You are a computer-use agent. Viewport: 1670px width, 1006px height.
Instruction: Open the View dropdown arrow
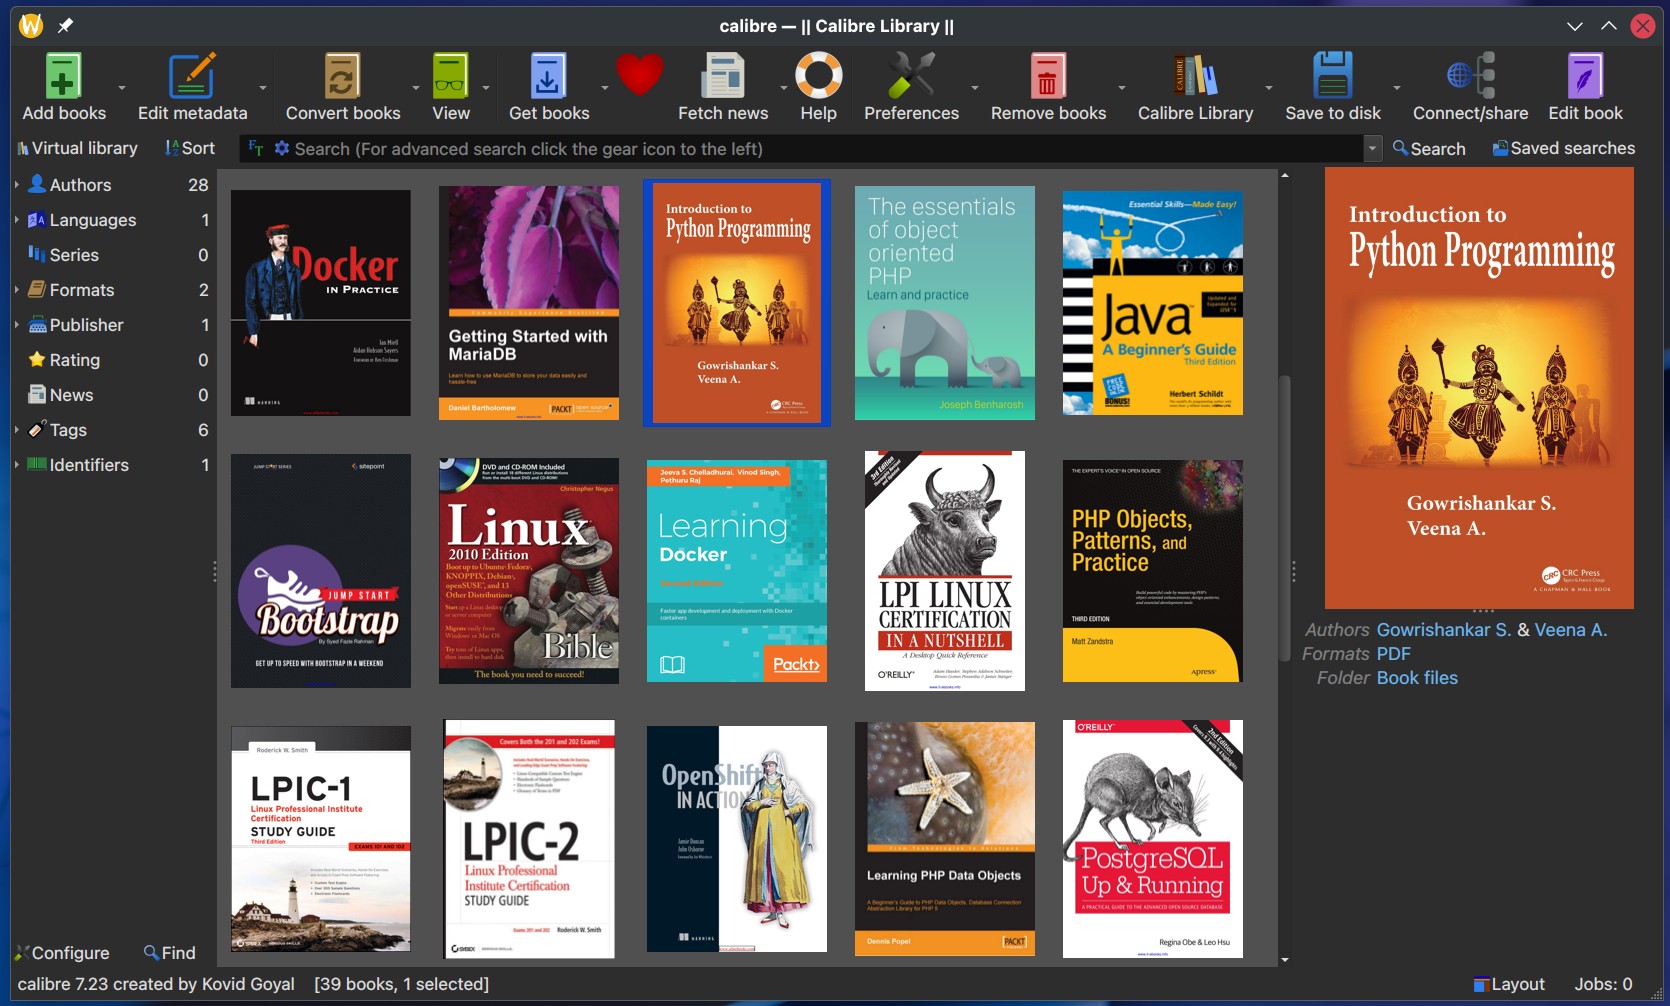pos(486,87)
